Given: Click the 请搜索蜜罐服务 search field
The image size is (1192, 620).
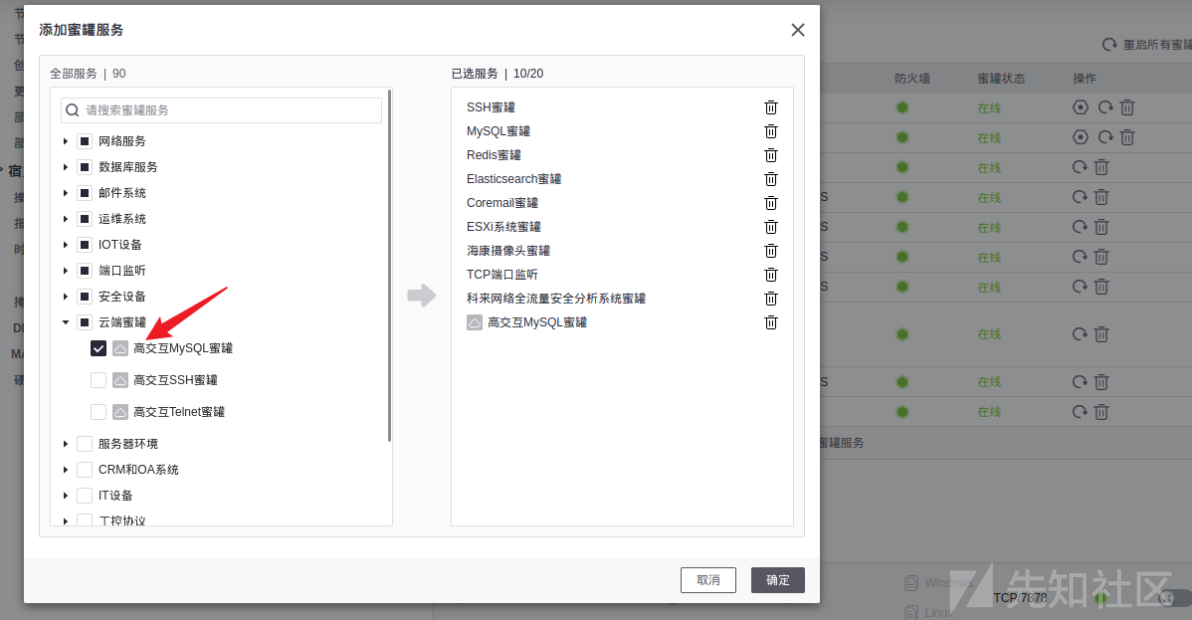Looking at the screenshot, I should pos(221,110).
